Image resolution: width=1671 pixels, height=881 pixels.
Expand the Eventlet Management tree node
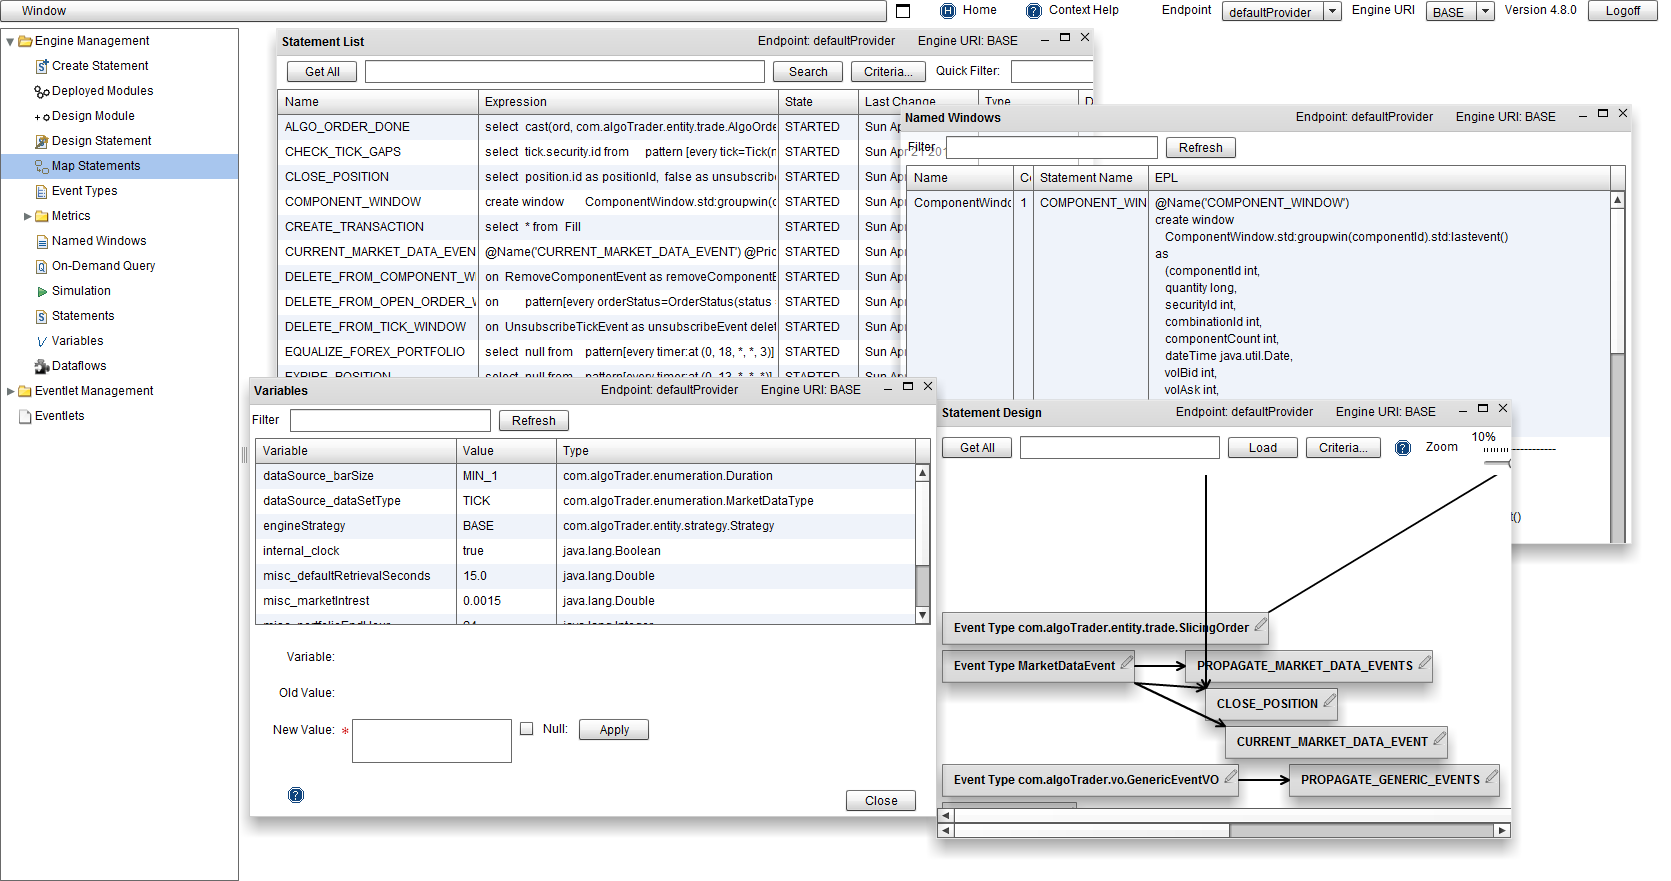click(x=10, y=391)
